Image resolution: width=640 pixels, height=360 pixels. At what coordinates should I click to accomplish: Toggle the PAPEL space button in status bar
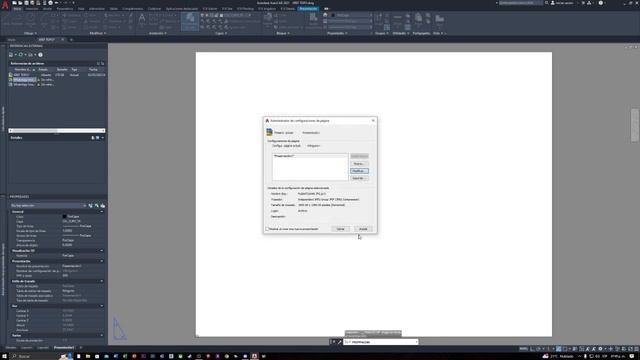pos(523,349)
